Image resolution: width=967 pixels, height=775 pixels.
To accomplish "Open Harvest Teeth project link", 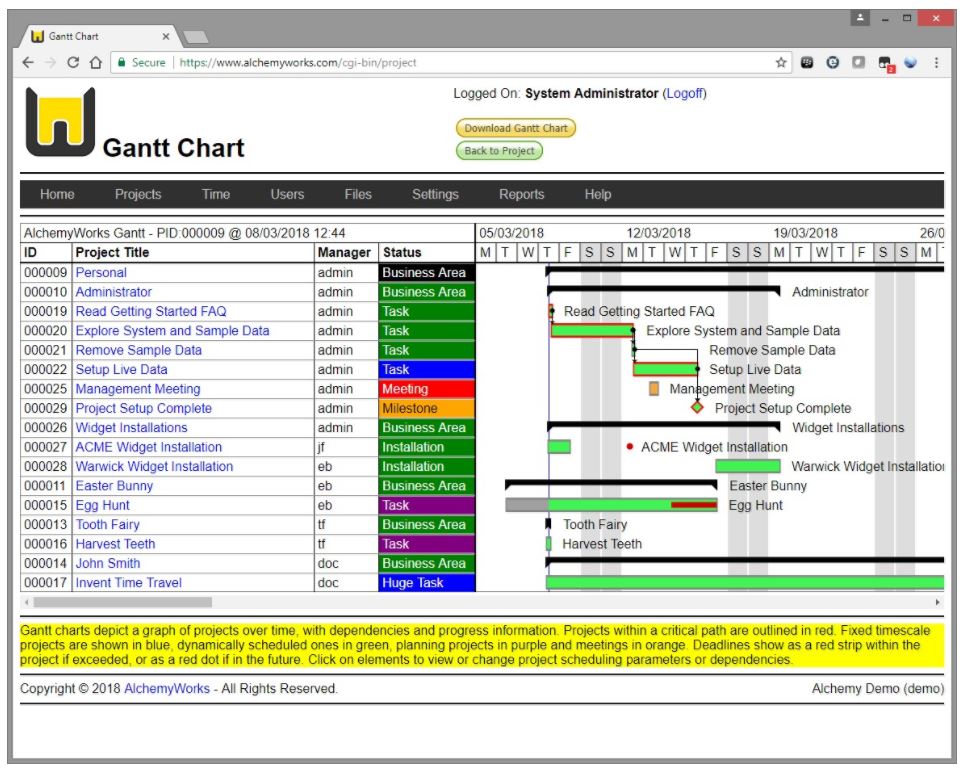I will click(x=115, y=544).
